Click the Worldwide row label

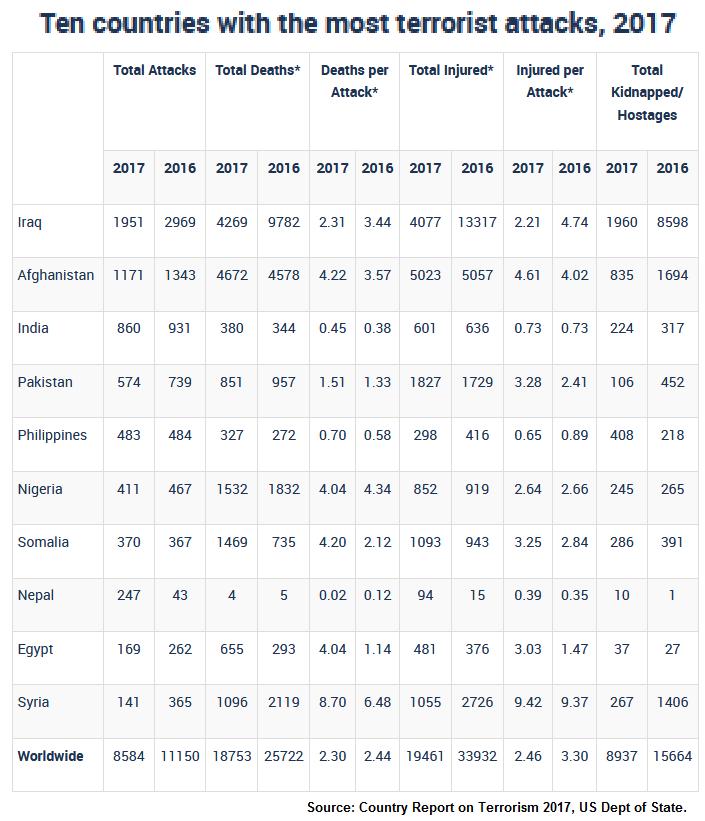50,756
